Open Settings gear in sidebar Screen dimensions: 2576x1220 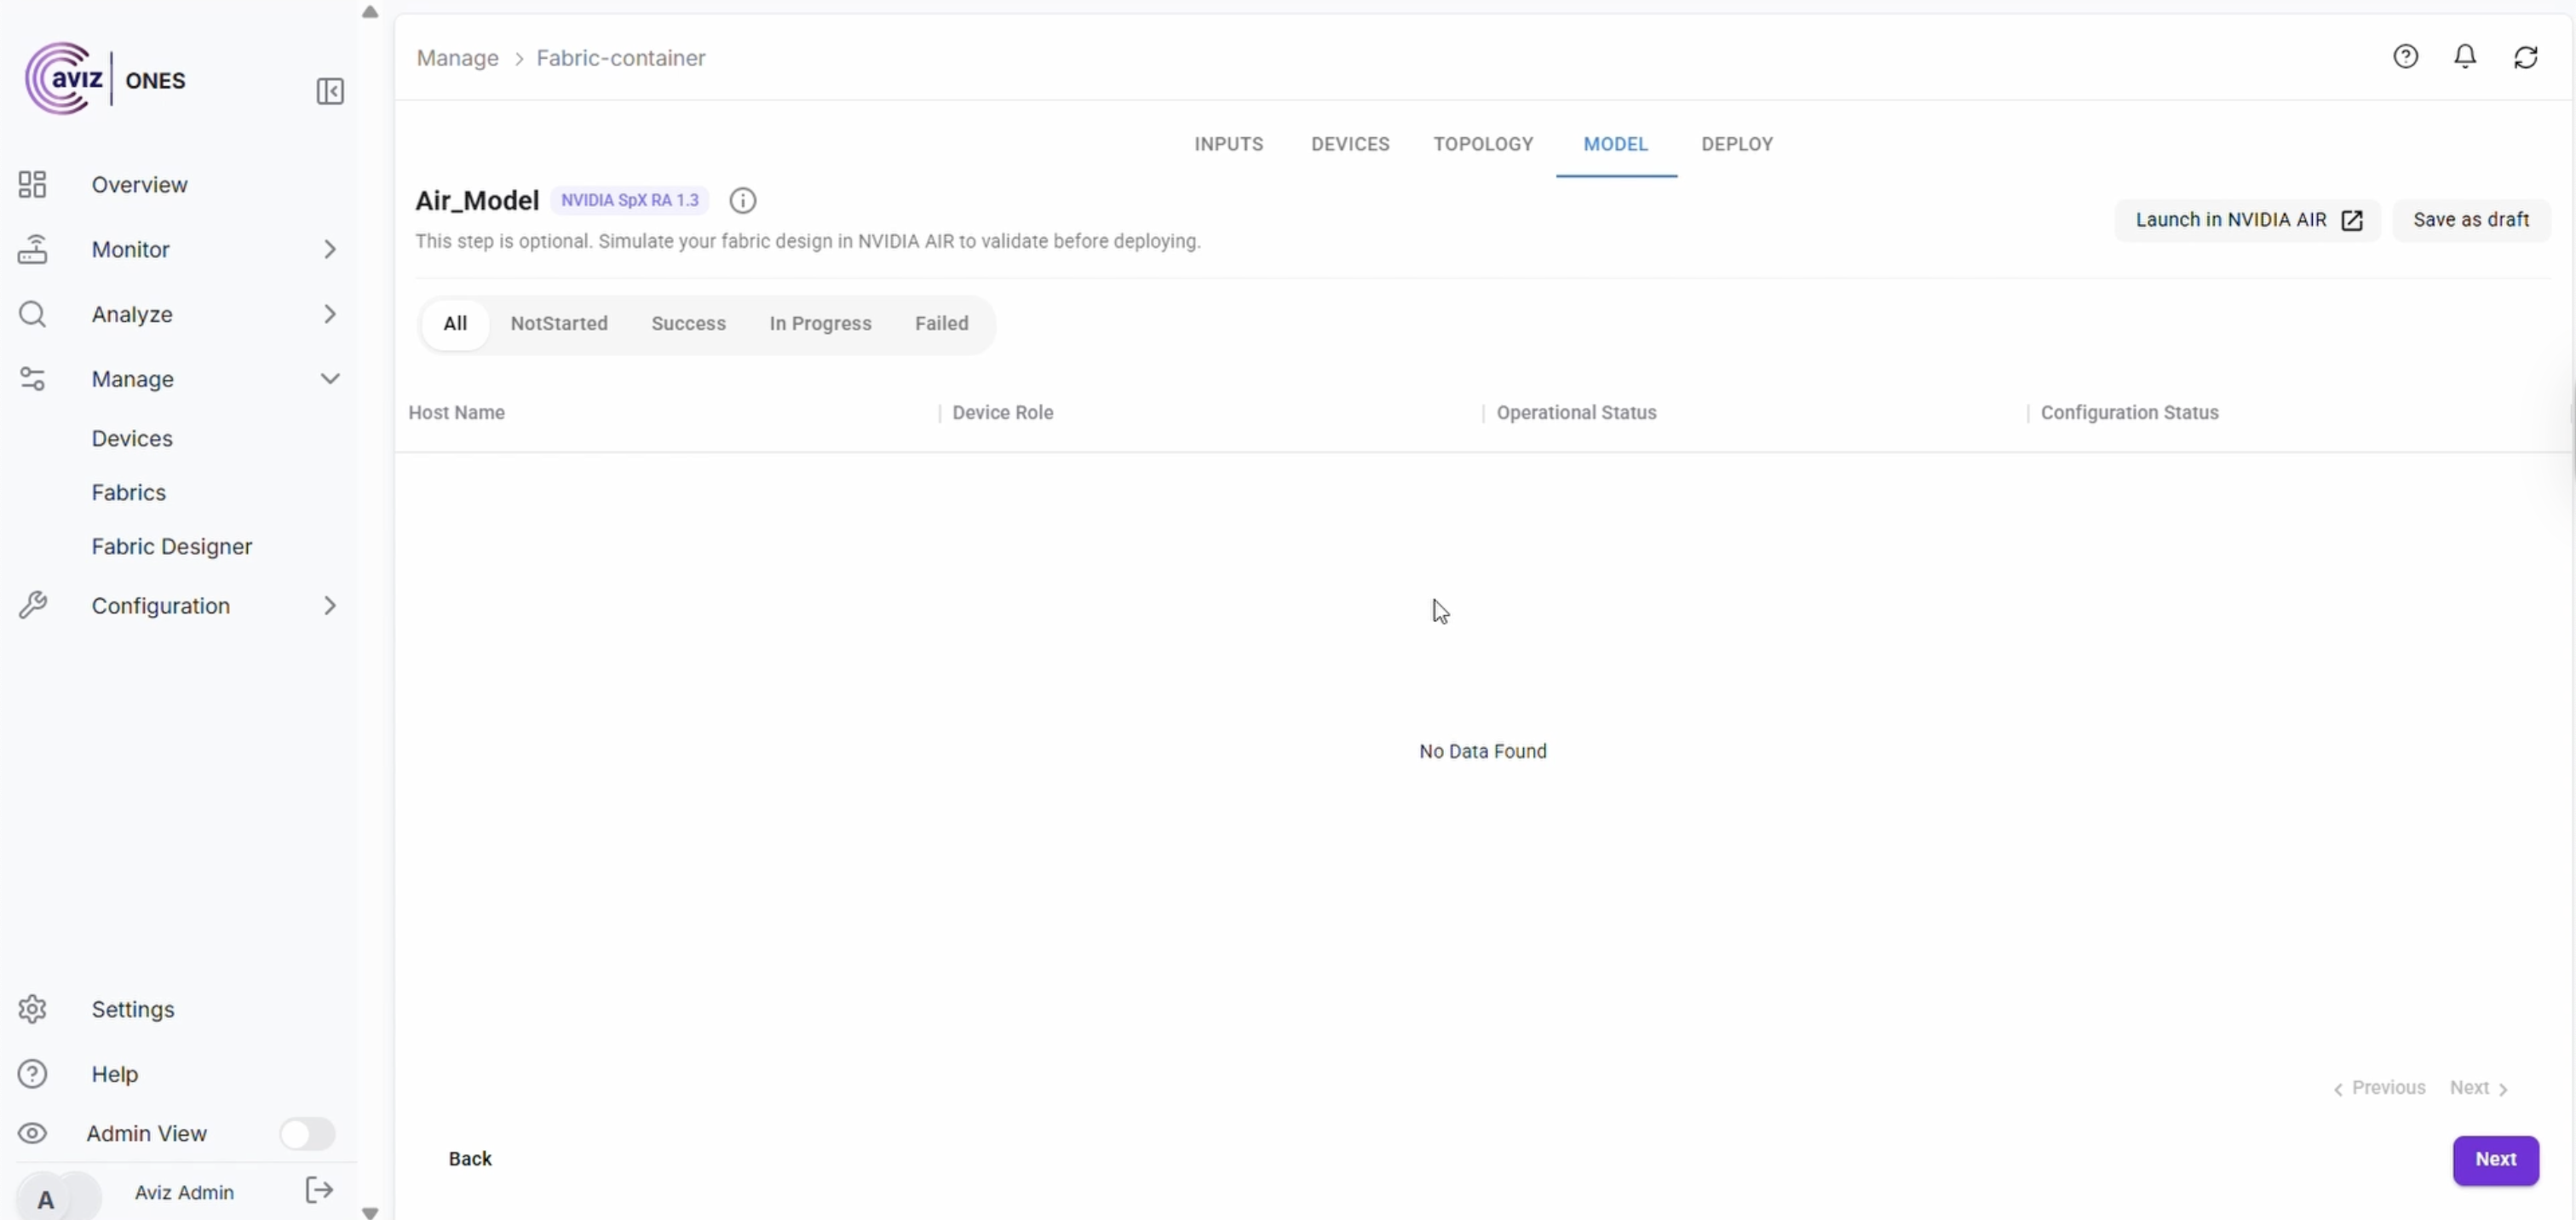(x=33, y=1009)
